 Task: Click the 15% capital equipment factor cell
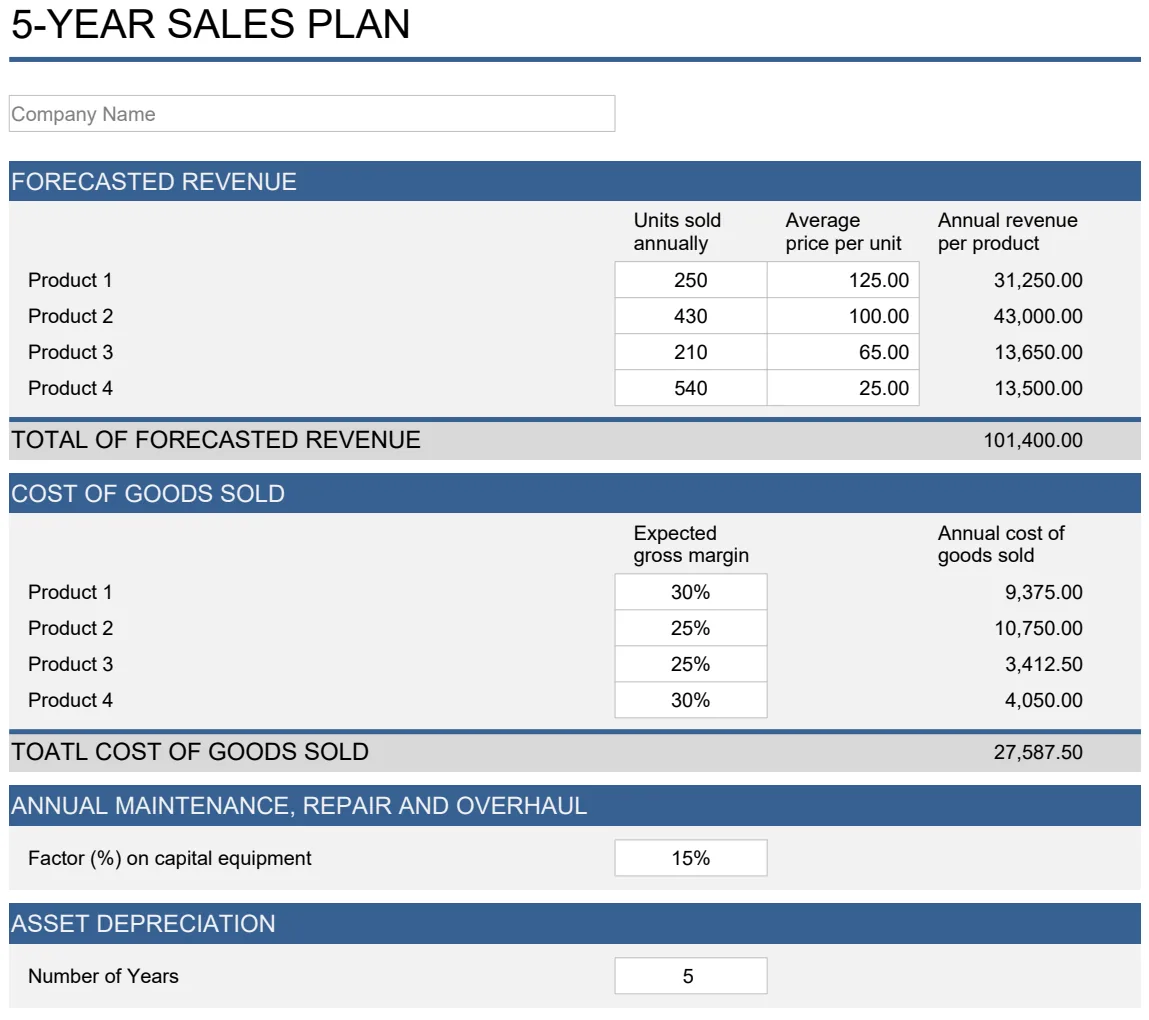(x=690, y=858)
